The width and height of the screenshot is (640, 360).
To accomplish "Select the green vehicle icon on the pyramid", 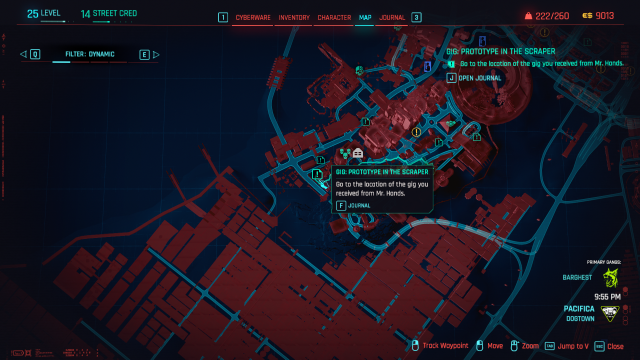I will (450, 123).
